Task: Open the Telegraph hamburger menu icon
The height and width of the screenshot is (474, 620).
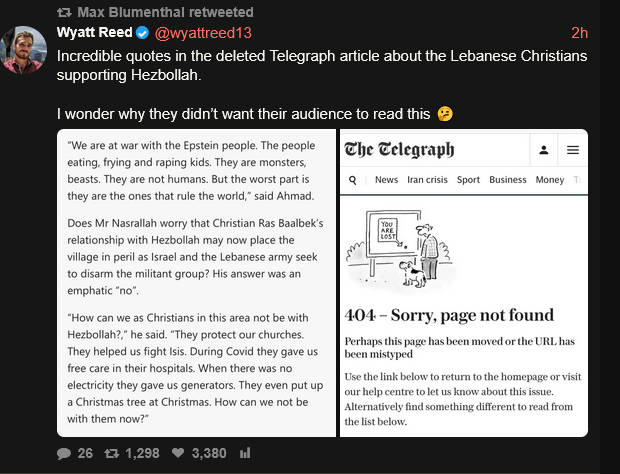Action: click(x=573, y=150)
